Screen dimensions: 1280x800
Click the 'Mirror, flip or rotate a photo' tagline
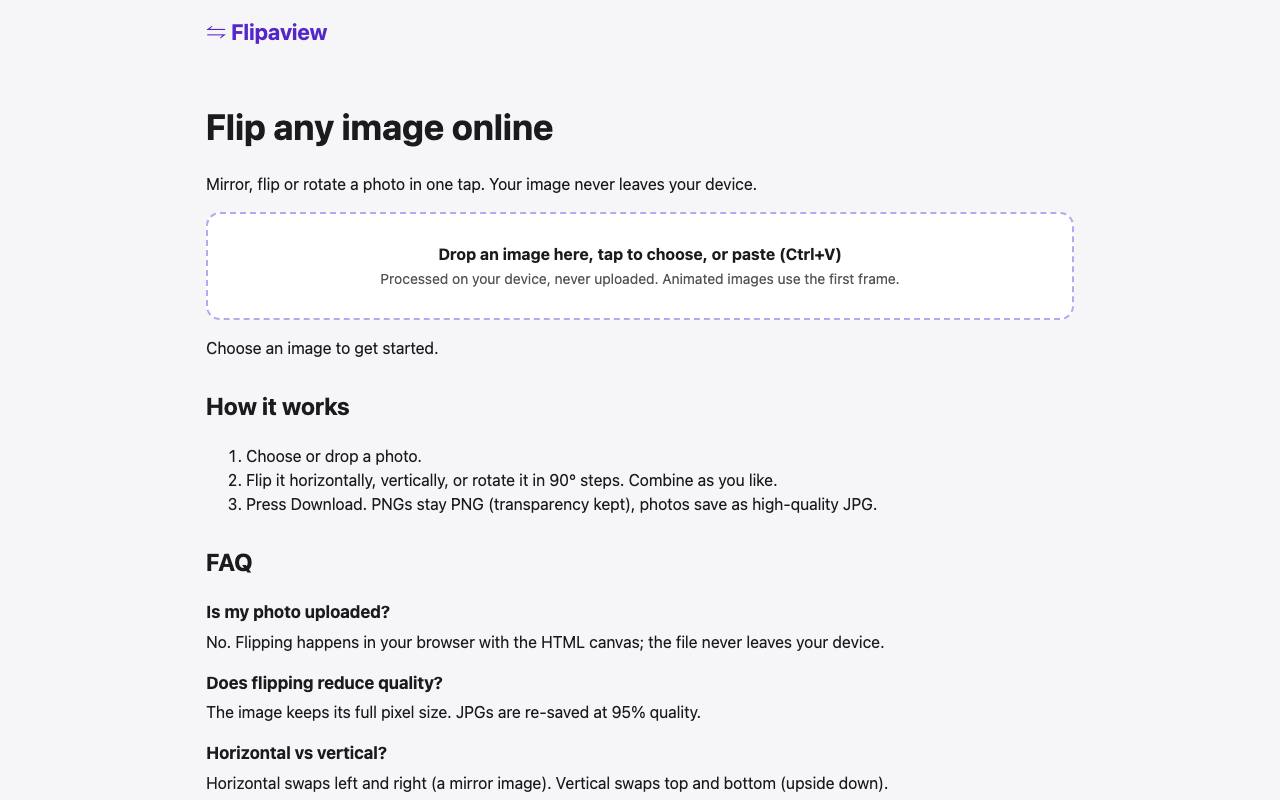pyautogui.click(x=481, y=184)
